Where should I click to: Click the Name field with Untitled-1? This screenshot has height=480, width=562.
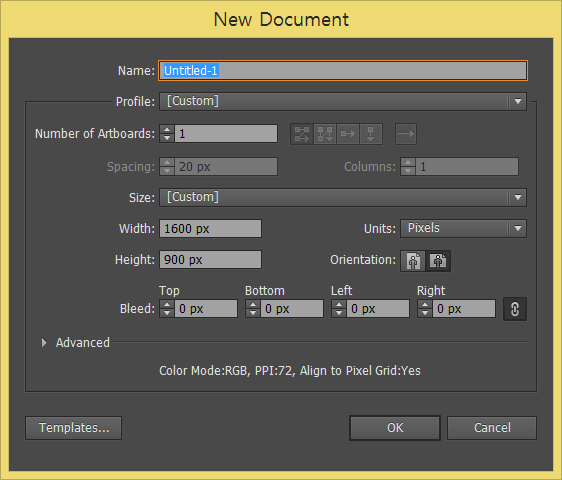tap(343, 71)
